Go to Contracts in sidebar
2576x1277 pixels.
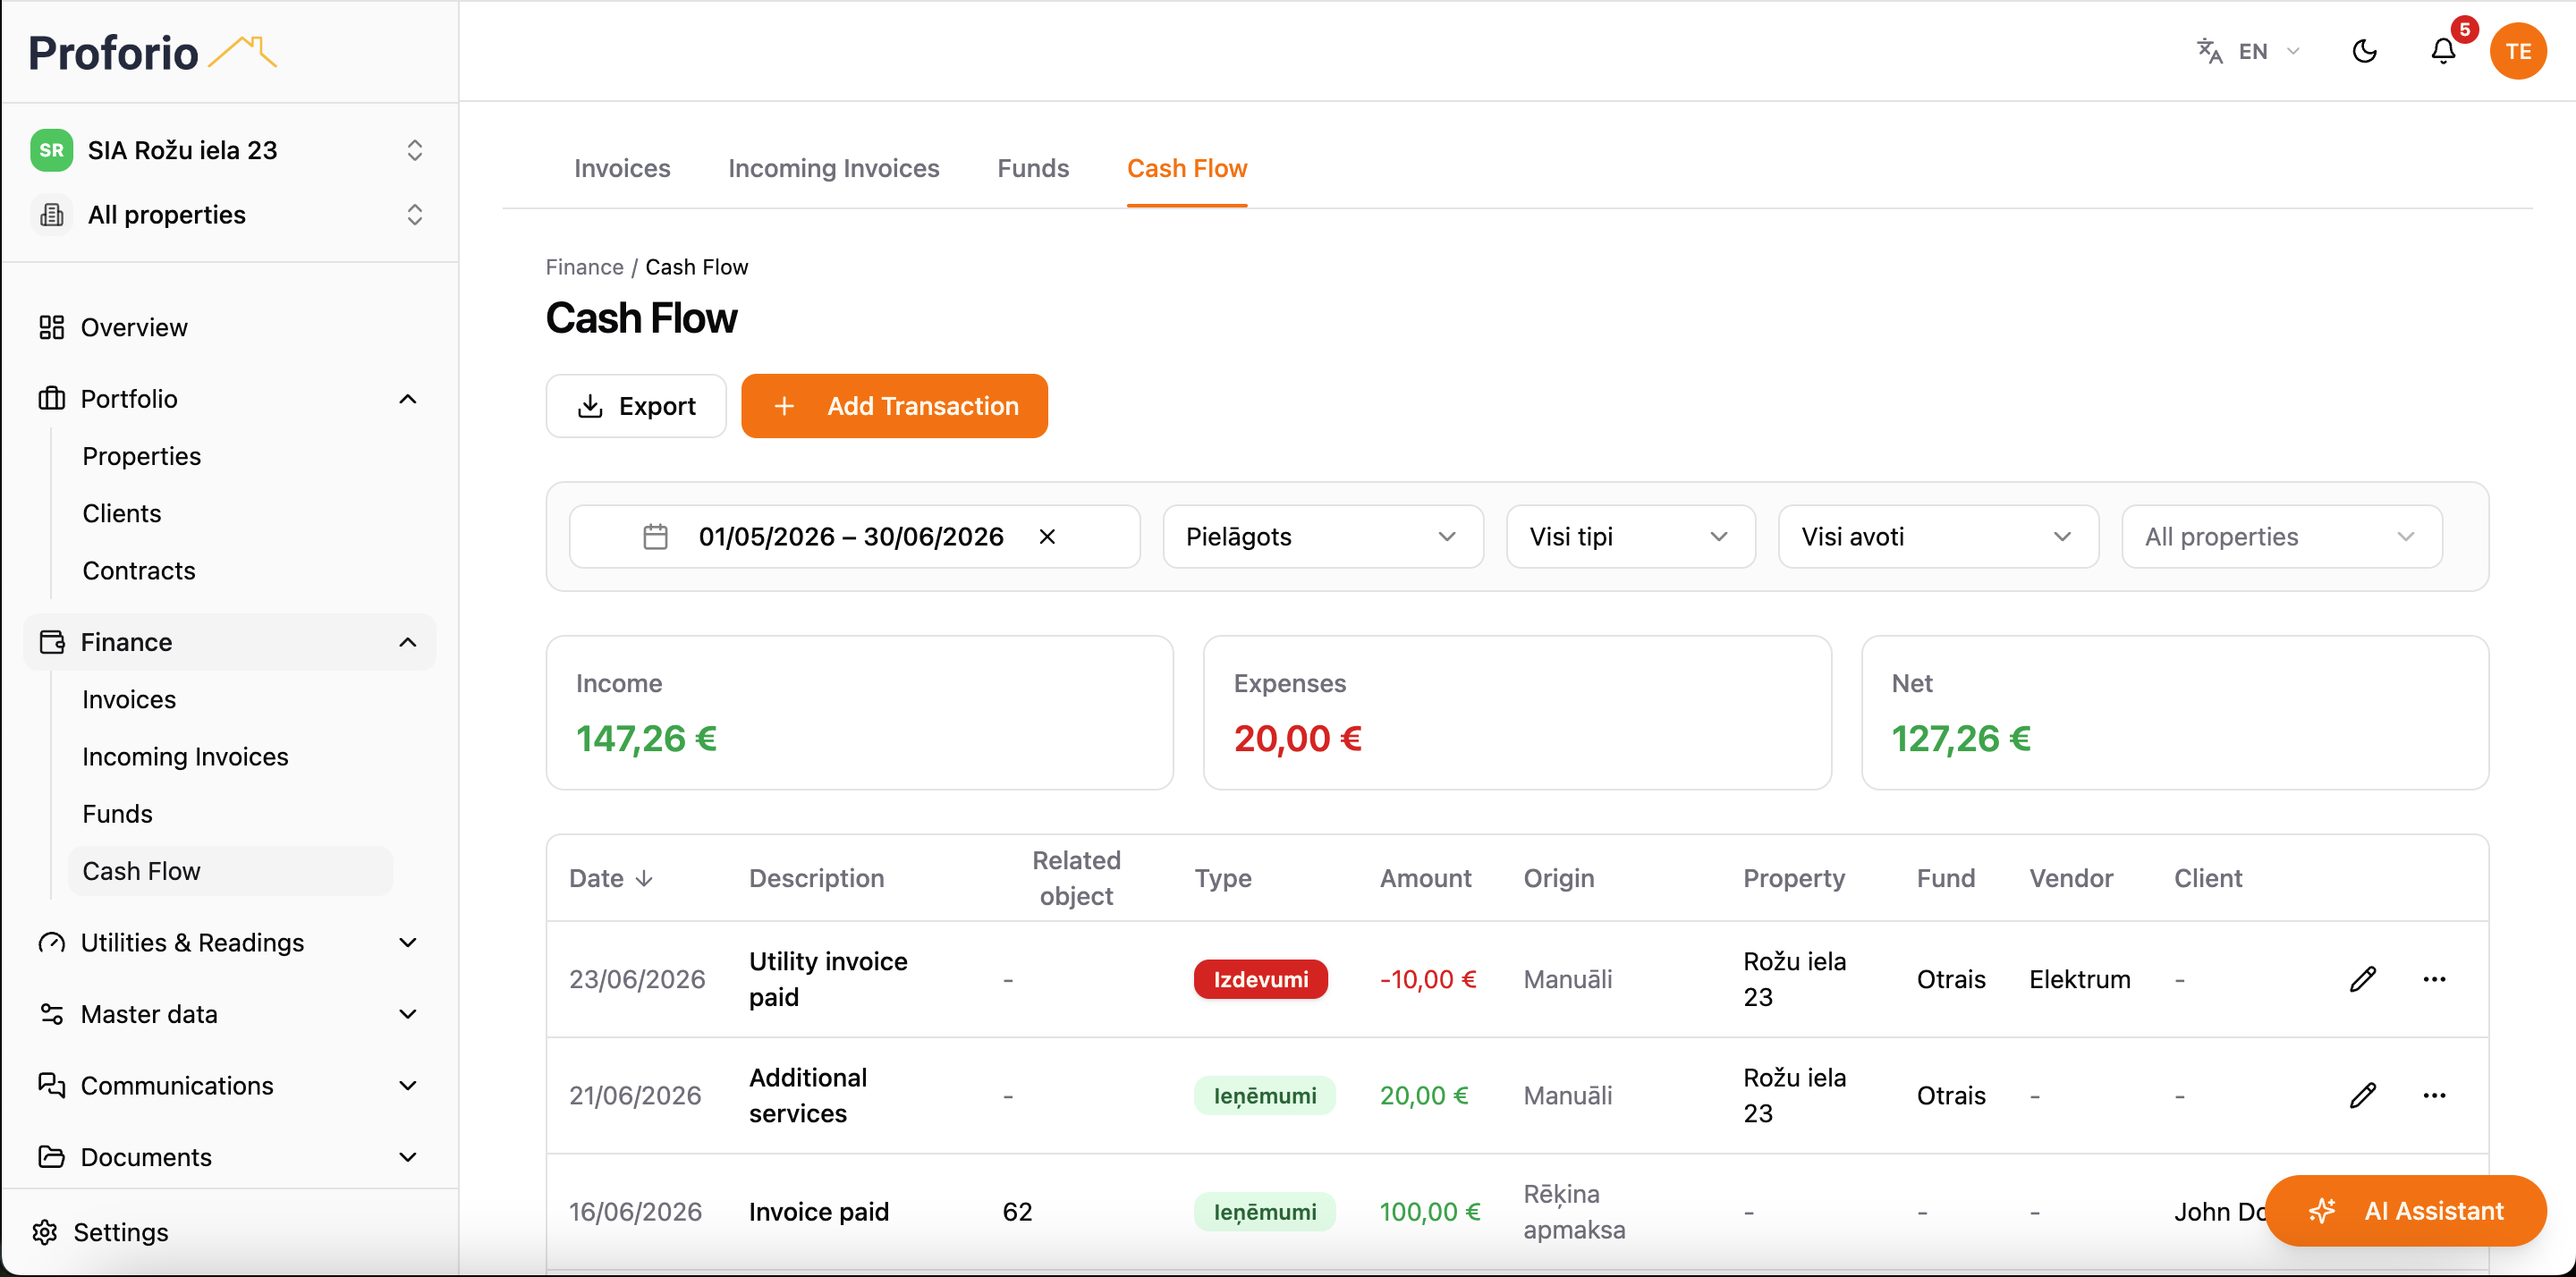tap(138, 570)
